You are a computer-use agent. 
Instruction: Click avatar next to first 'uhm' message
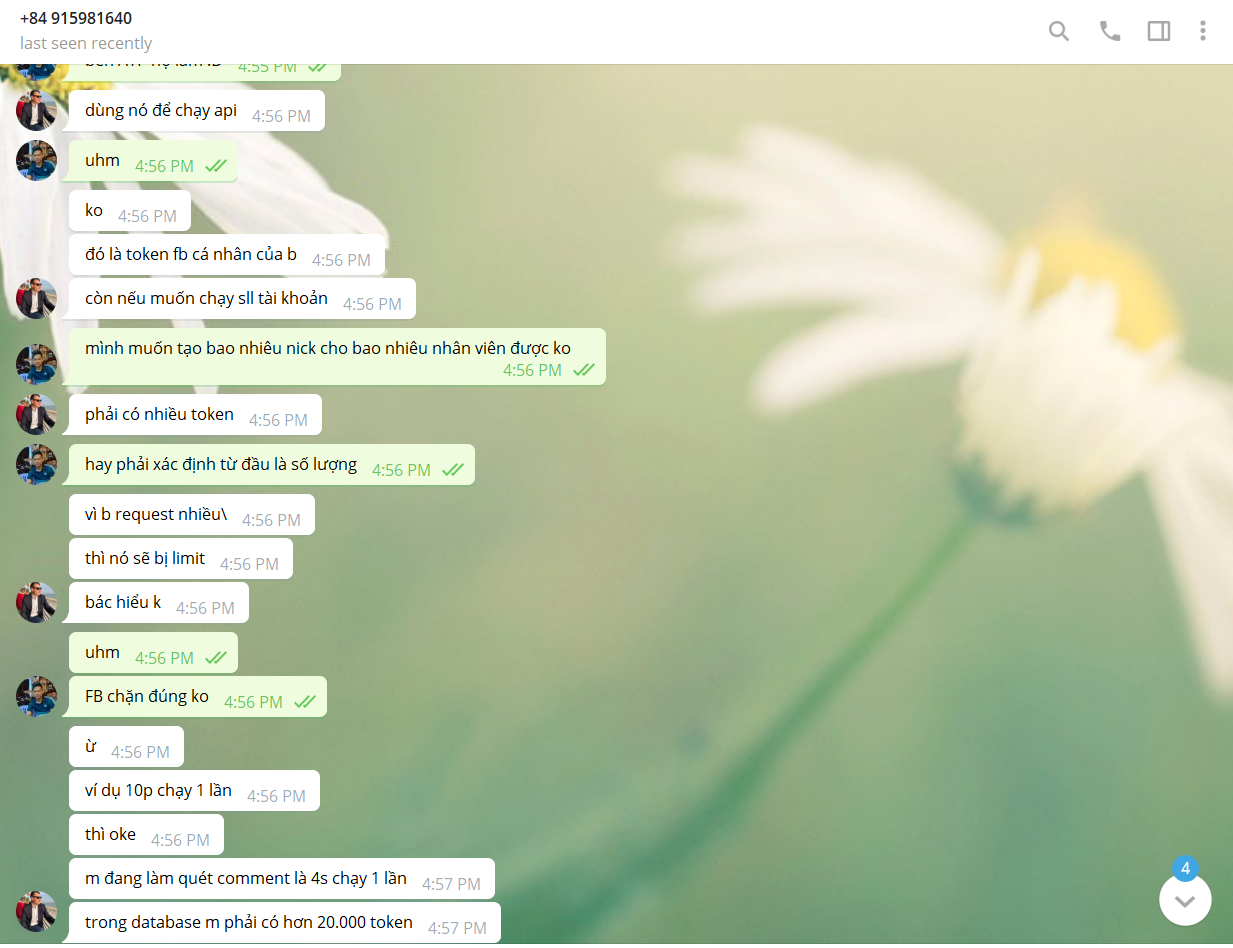36,161
